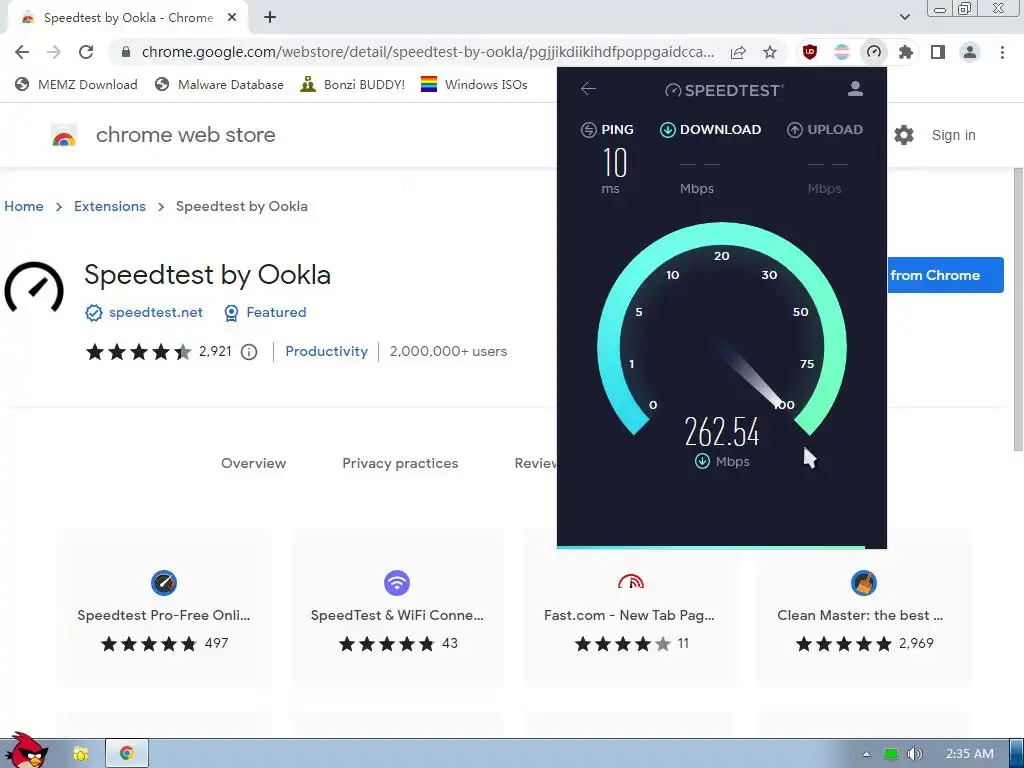Open uBlock Origin extension icon
The height and width of the screenshot is (768, 1024).
tap(810, 52)
